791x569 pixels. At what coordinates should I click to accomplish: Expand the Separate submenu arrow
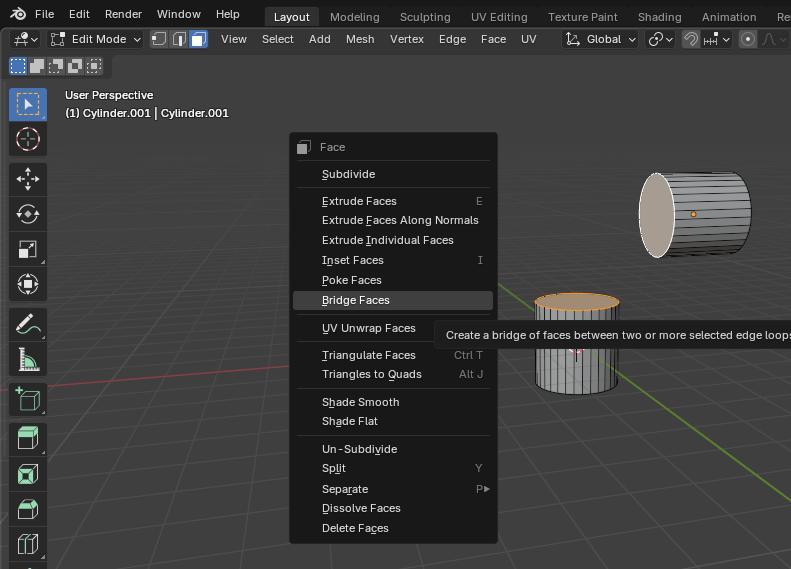[485, 489]
